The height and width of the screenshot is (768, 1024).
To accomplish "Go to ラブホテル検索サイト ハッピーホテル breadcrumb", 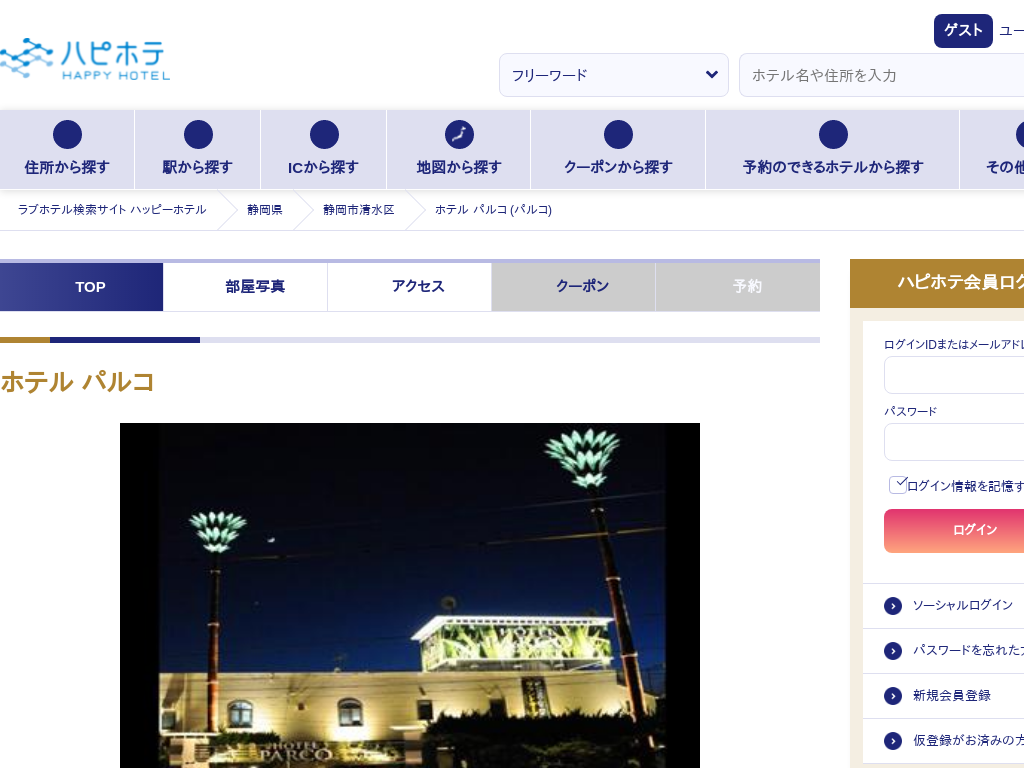I will (x=112, y=210).
